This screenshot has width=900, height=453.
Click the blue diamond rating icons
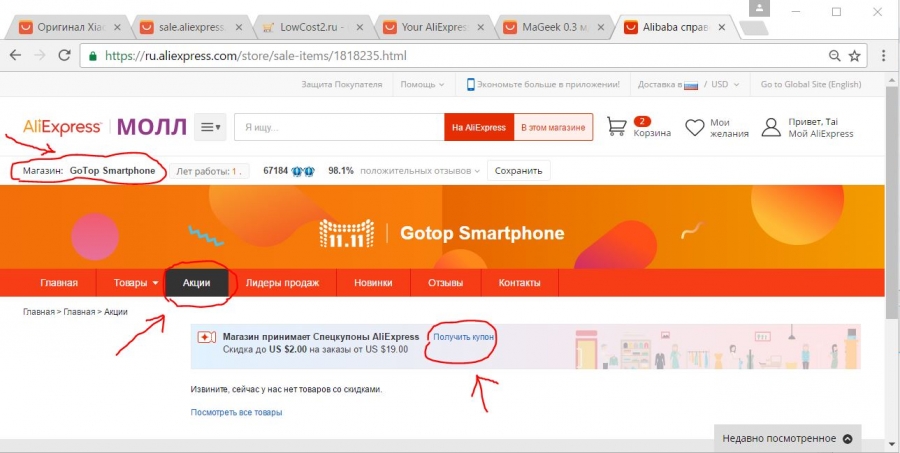coord(303,171)
